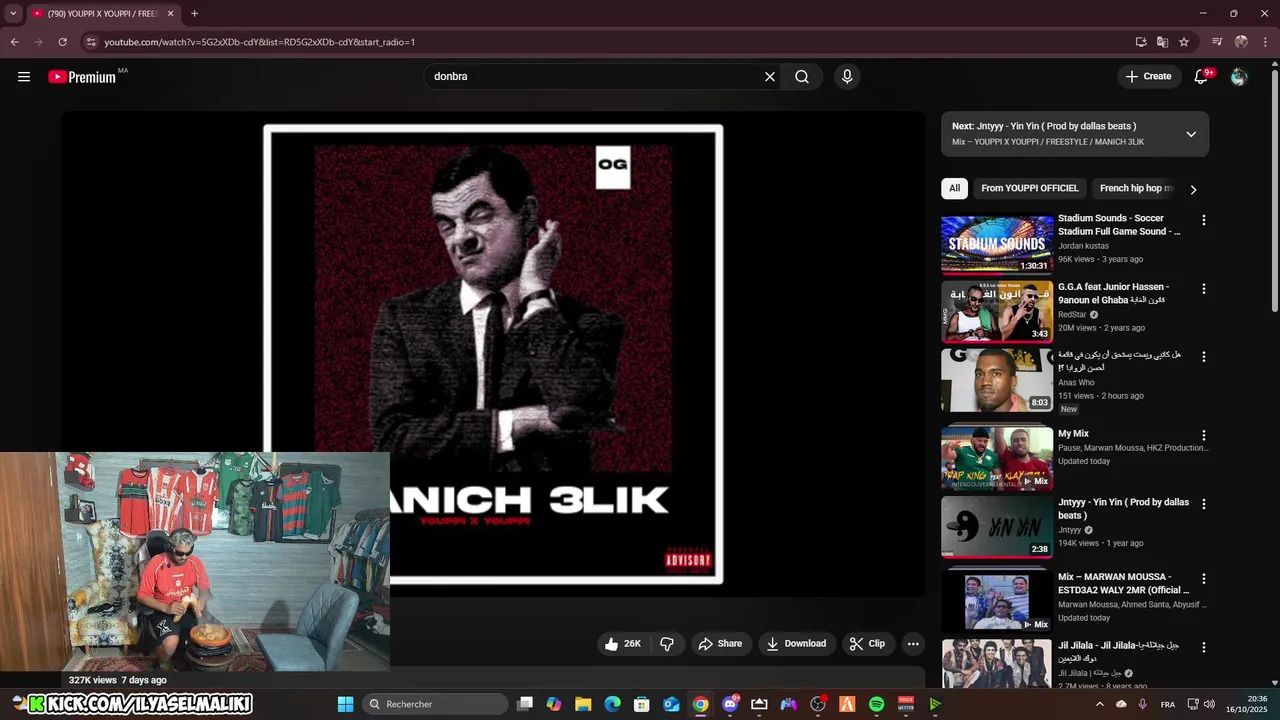This screenshot has height=720, width=1280.
Task: Open options for the Anas Who video
Action: [1204, 357]
